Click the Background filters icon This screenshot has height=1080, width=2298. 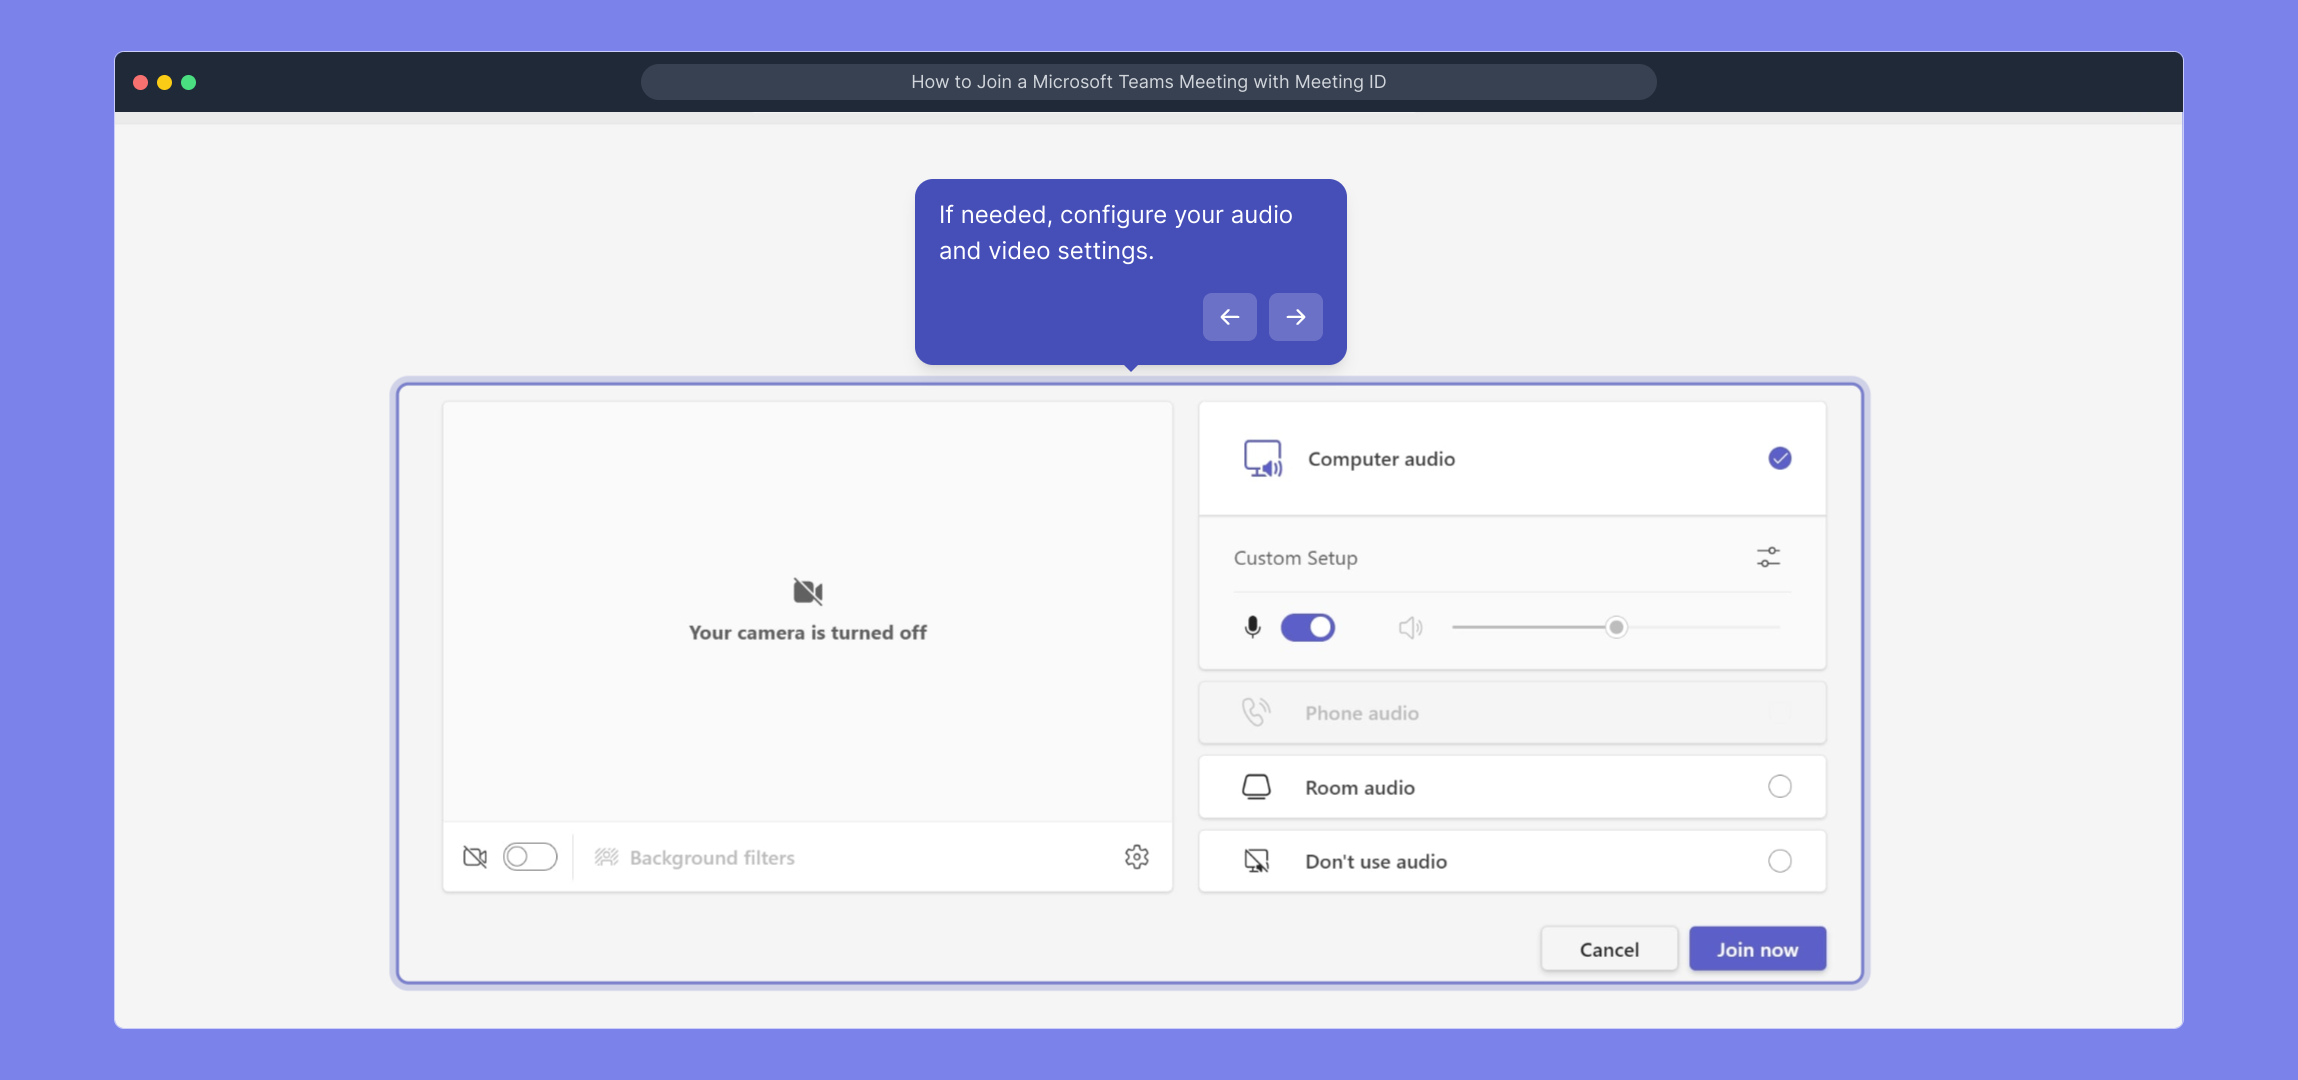(x=607, y=857)
